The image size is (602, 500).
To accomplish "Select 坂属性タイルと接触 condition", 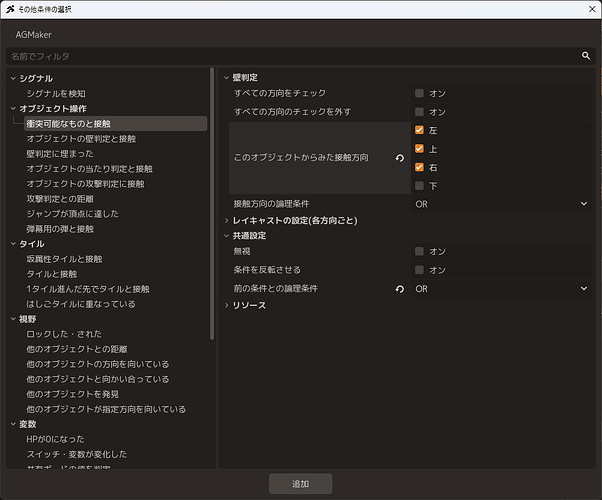I will (x=64, y=259).
